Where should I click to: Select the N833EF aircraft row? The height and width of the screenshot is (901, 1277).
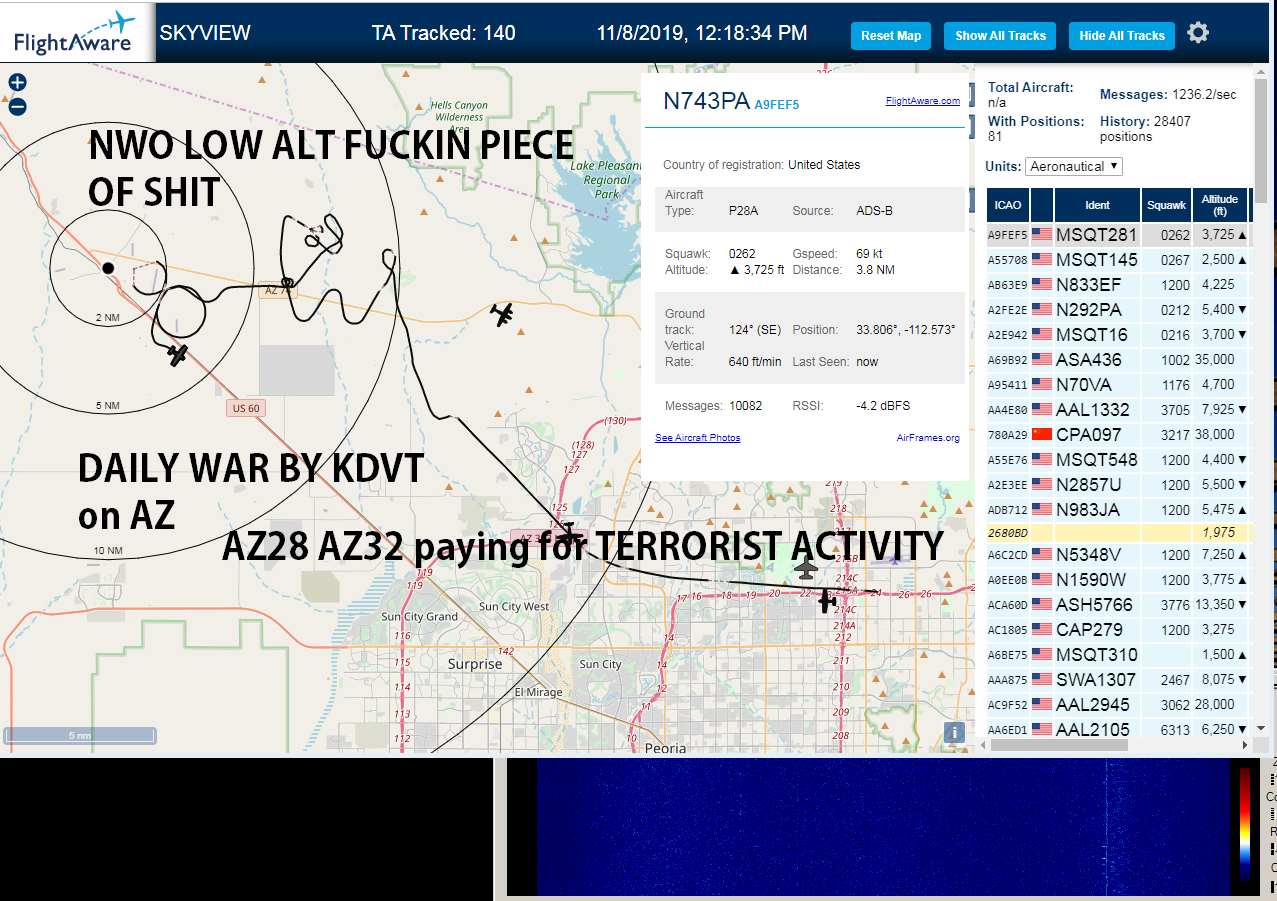click(x=1118, y=285)
